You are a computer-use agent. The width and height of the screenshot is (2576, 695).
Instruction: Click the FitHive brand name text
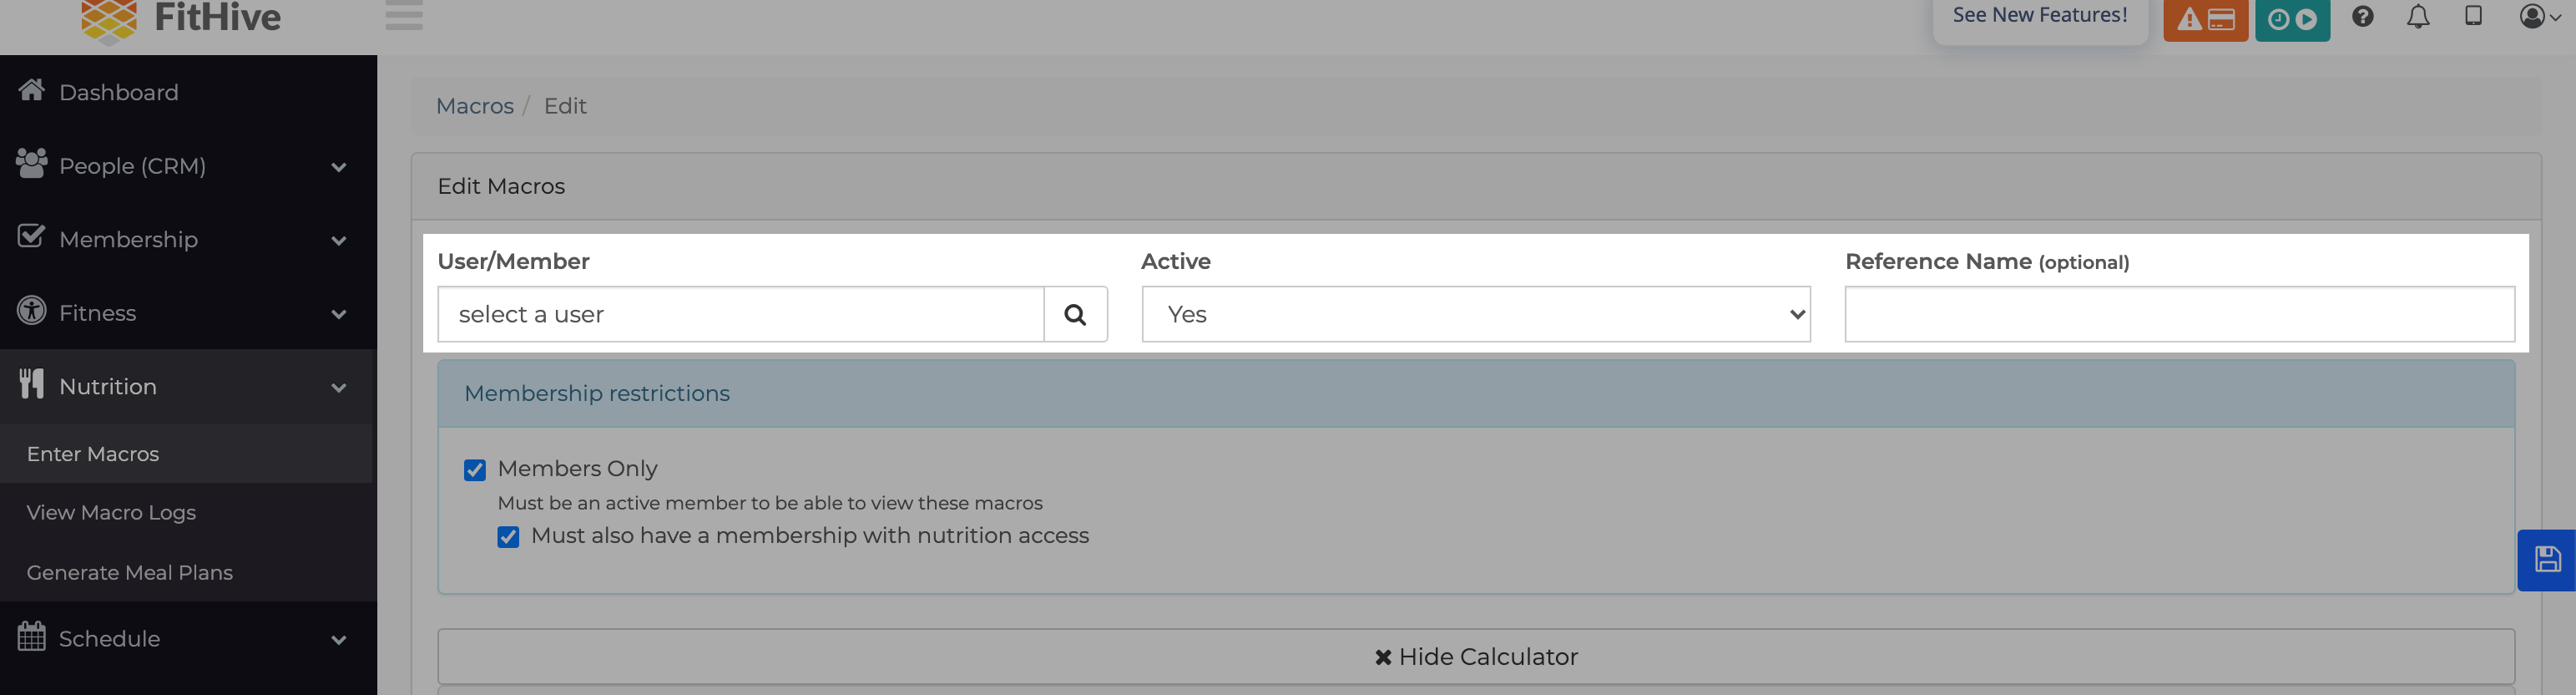click(x=217, y=17)
